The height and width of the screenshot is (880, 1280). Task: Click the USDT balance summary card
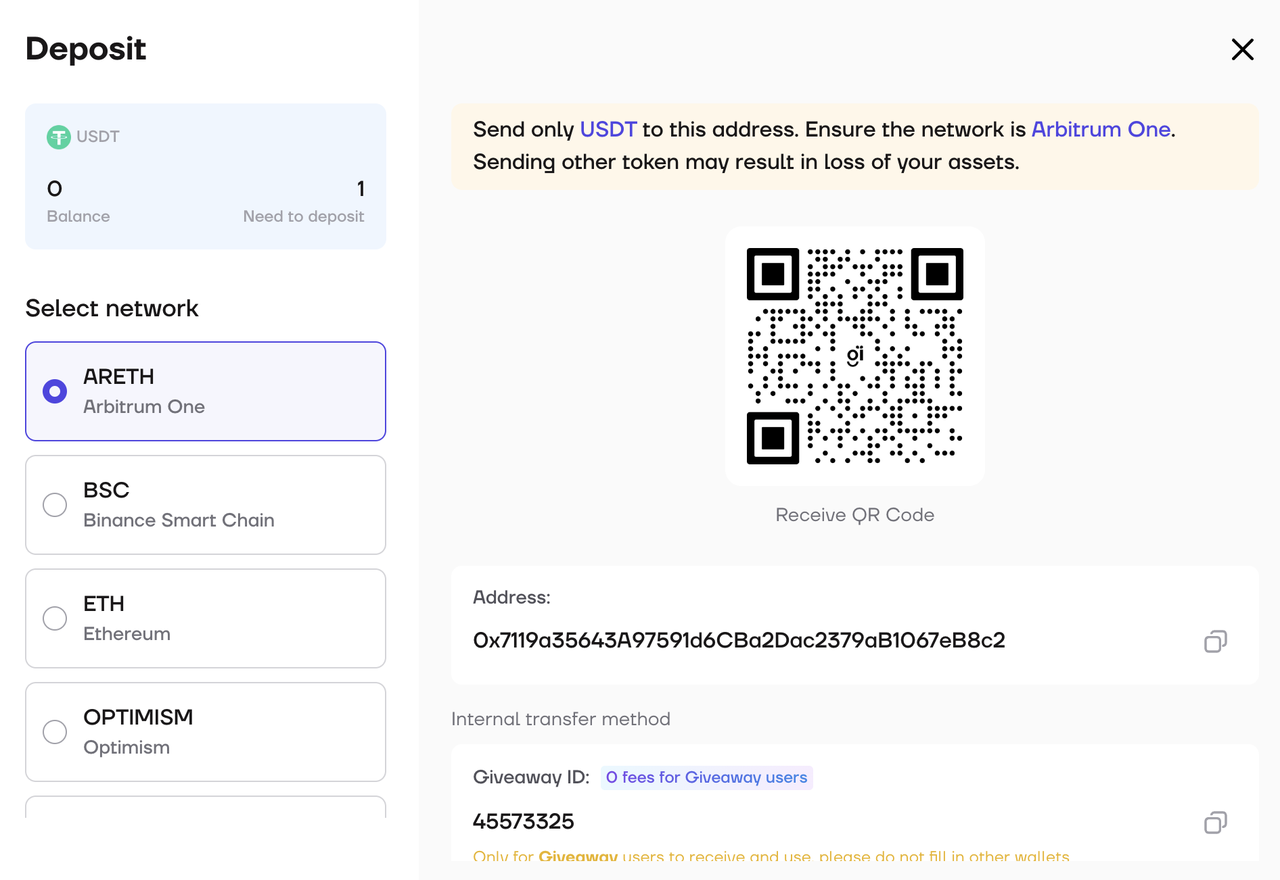tap(205, 176)
